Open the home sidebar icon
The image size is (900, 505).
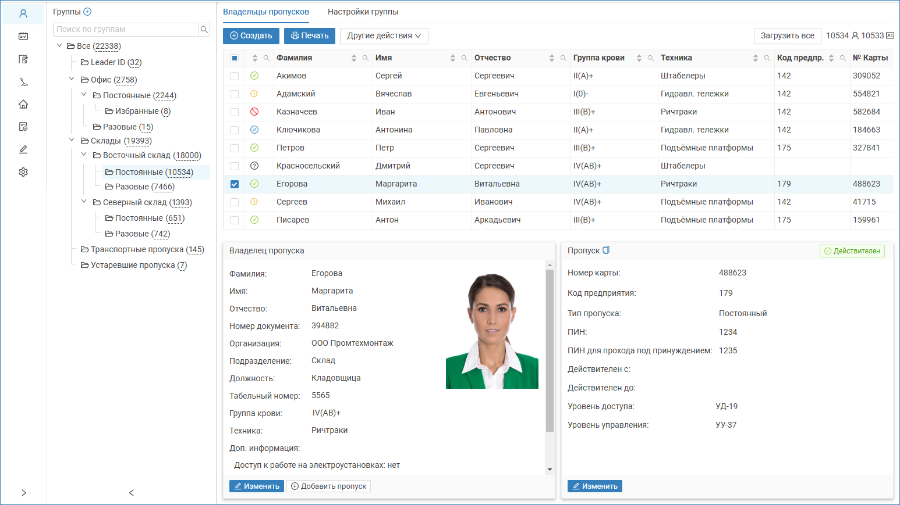[23, 104]
